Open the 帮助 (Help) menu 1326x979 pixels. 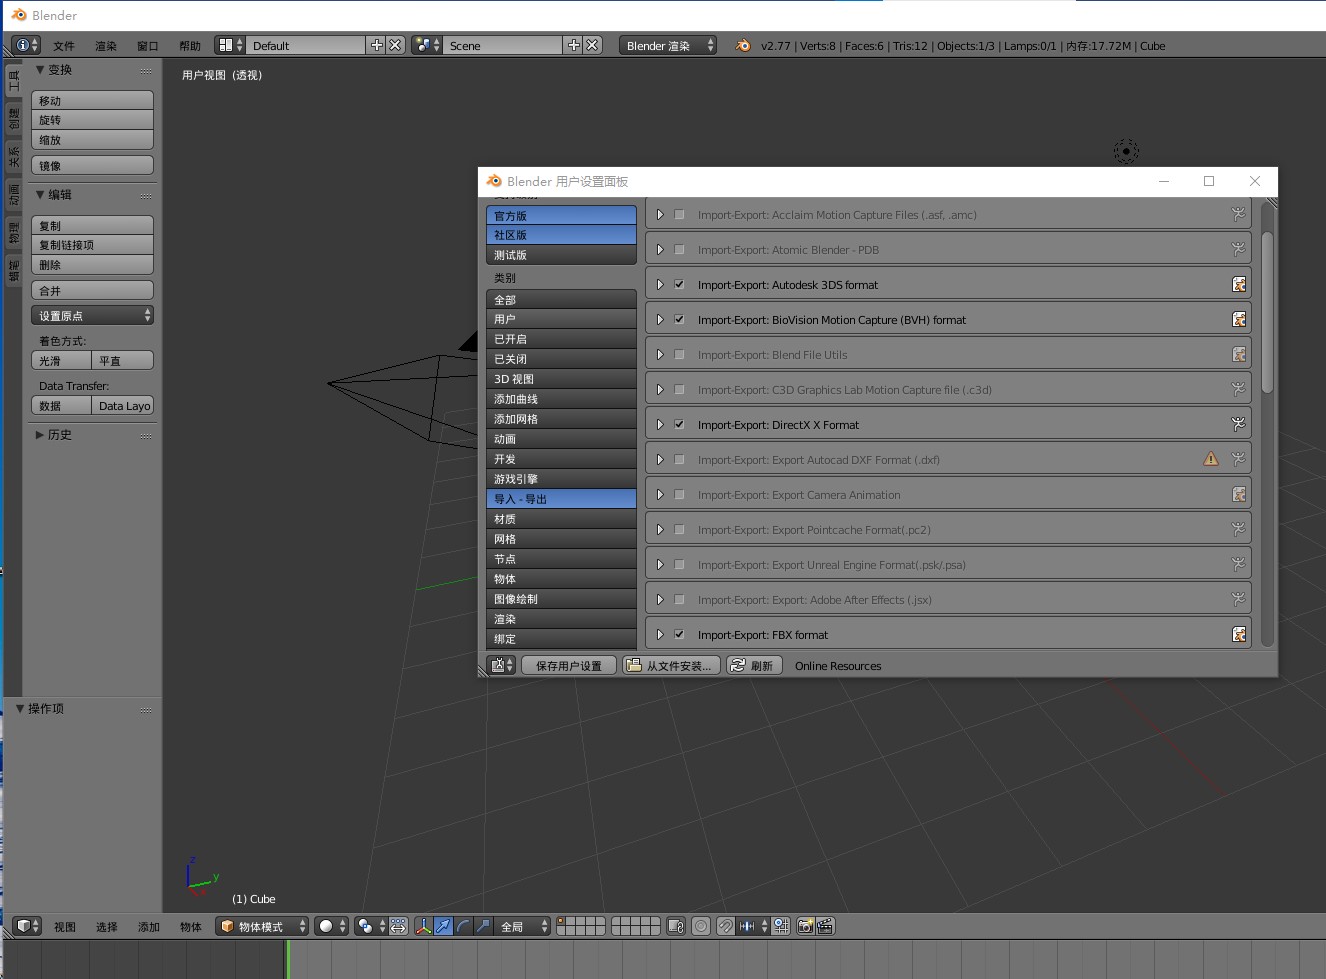pos(190,46)
